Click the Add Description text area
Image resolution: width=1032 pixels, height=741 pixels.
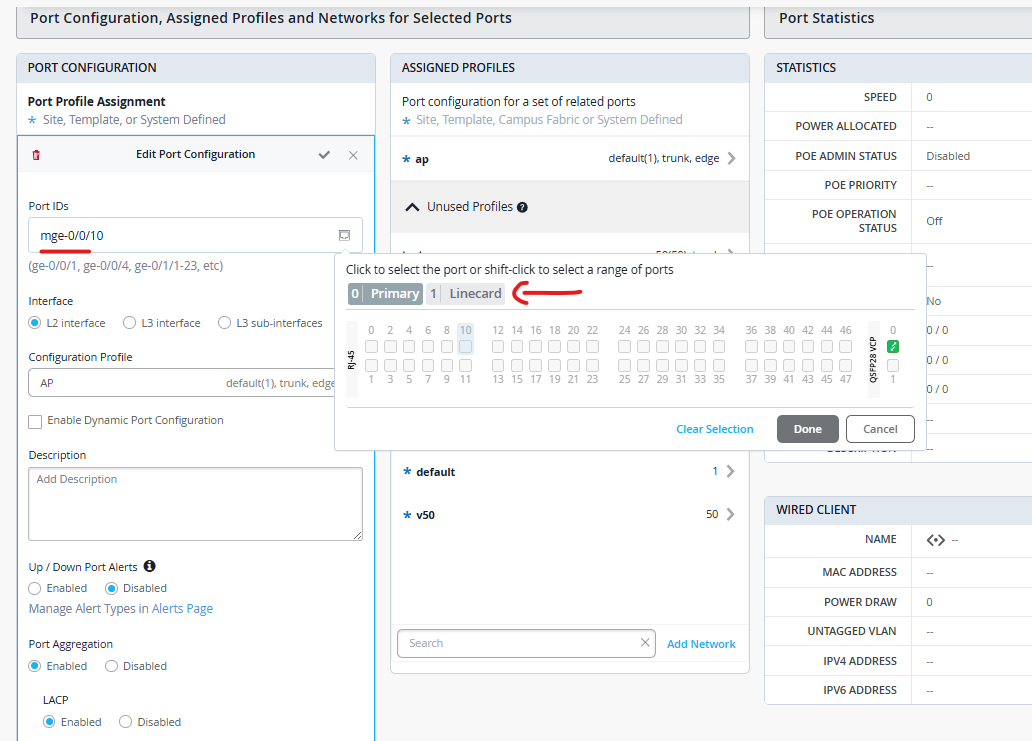(195, 504)
